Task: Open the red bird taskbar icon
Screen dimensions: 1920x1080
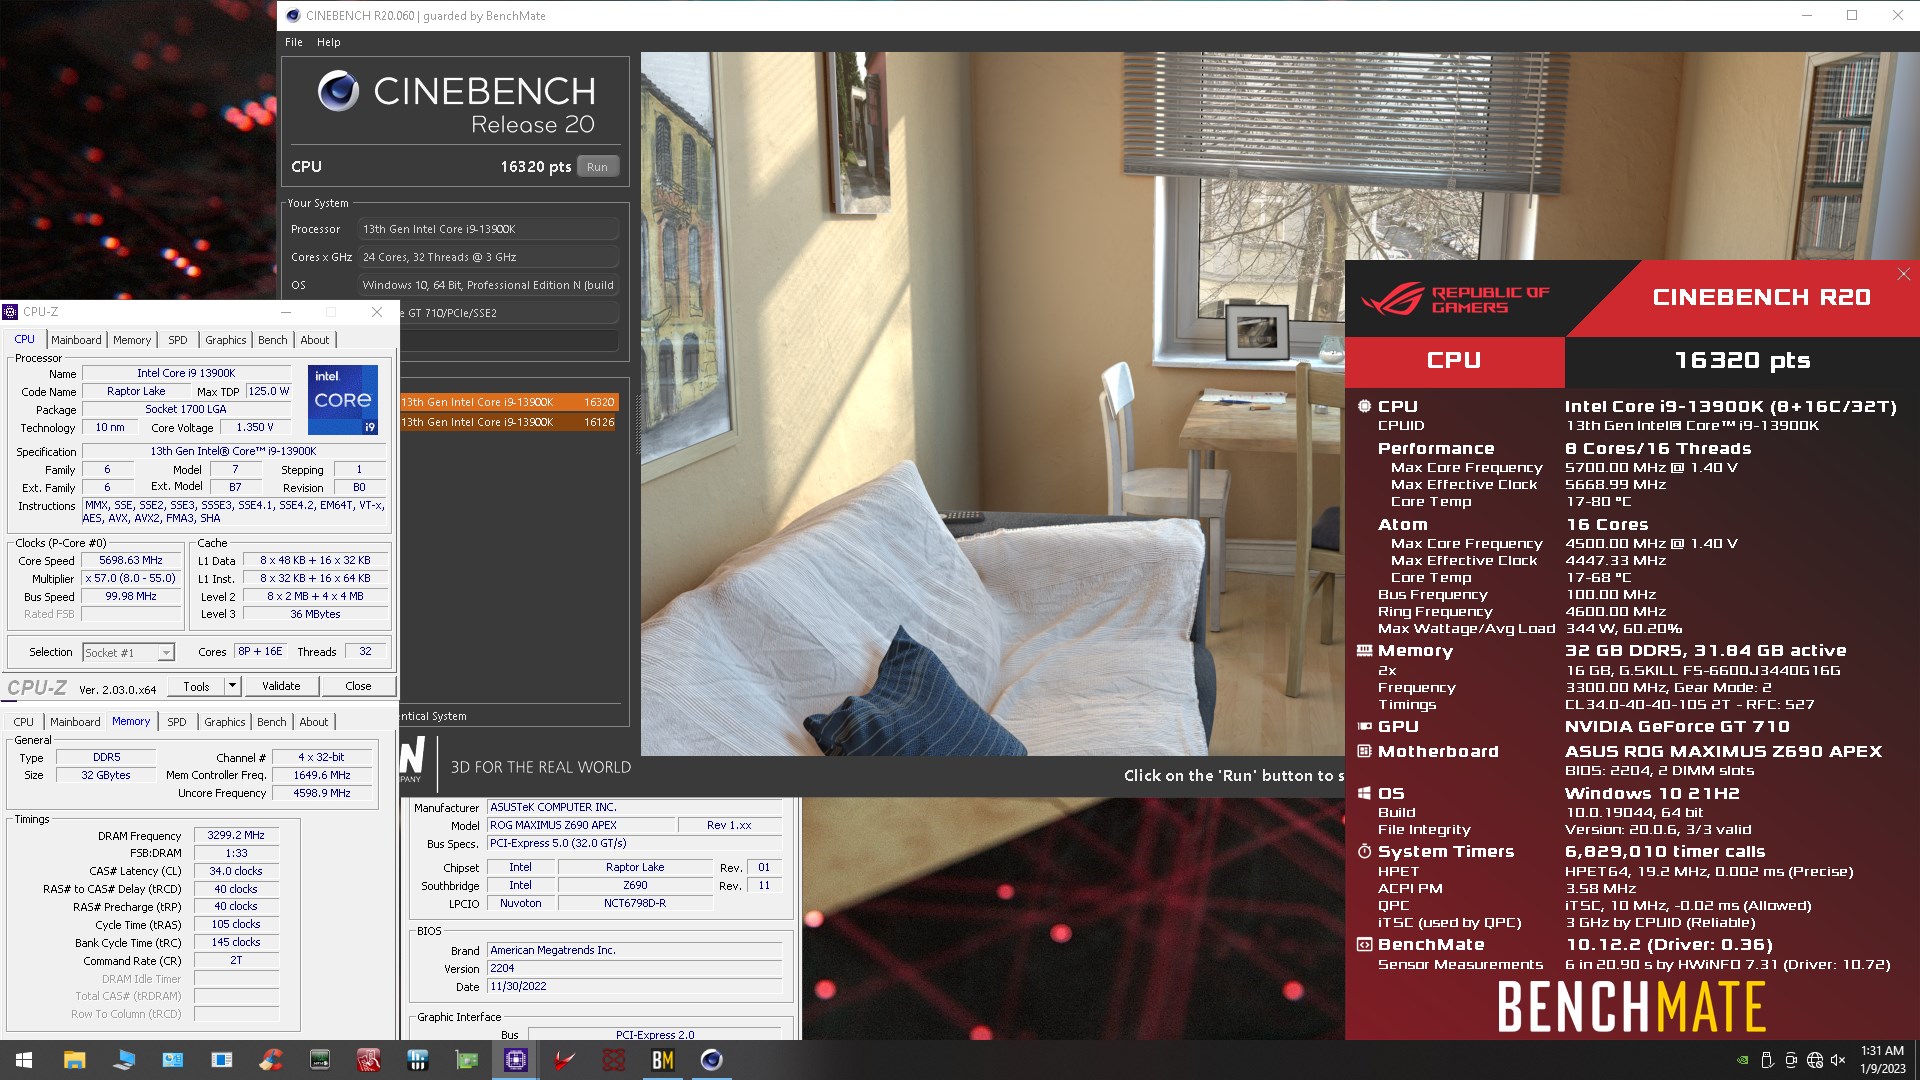Action: pos(565,1060)
